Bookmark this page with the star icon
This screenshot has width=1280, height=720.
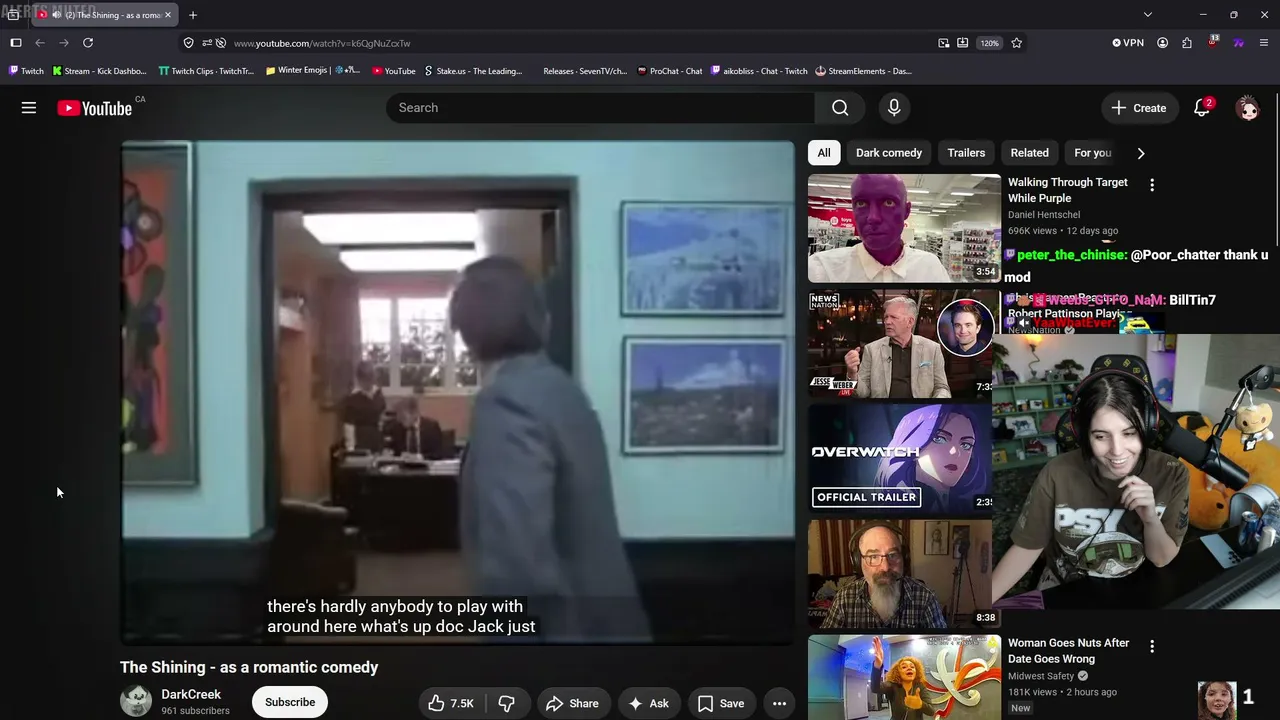(1017, 43)
